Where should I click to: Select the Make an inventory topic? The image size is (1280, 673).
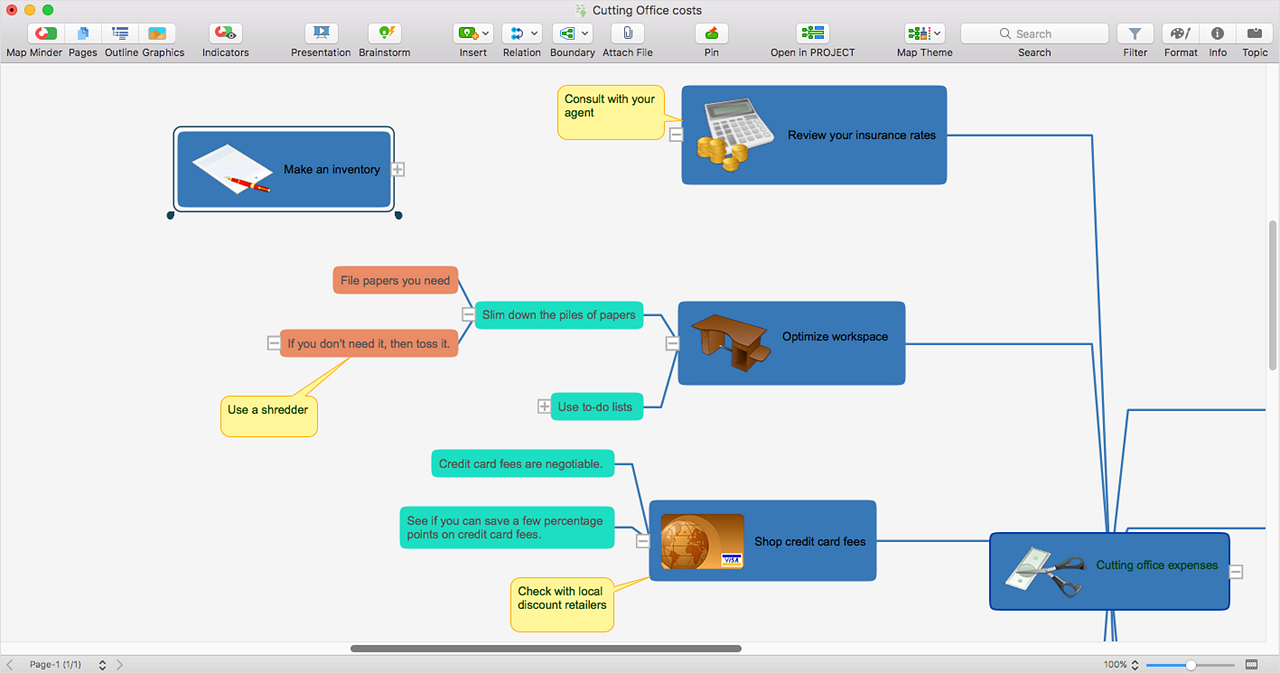coord(283,170)
